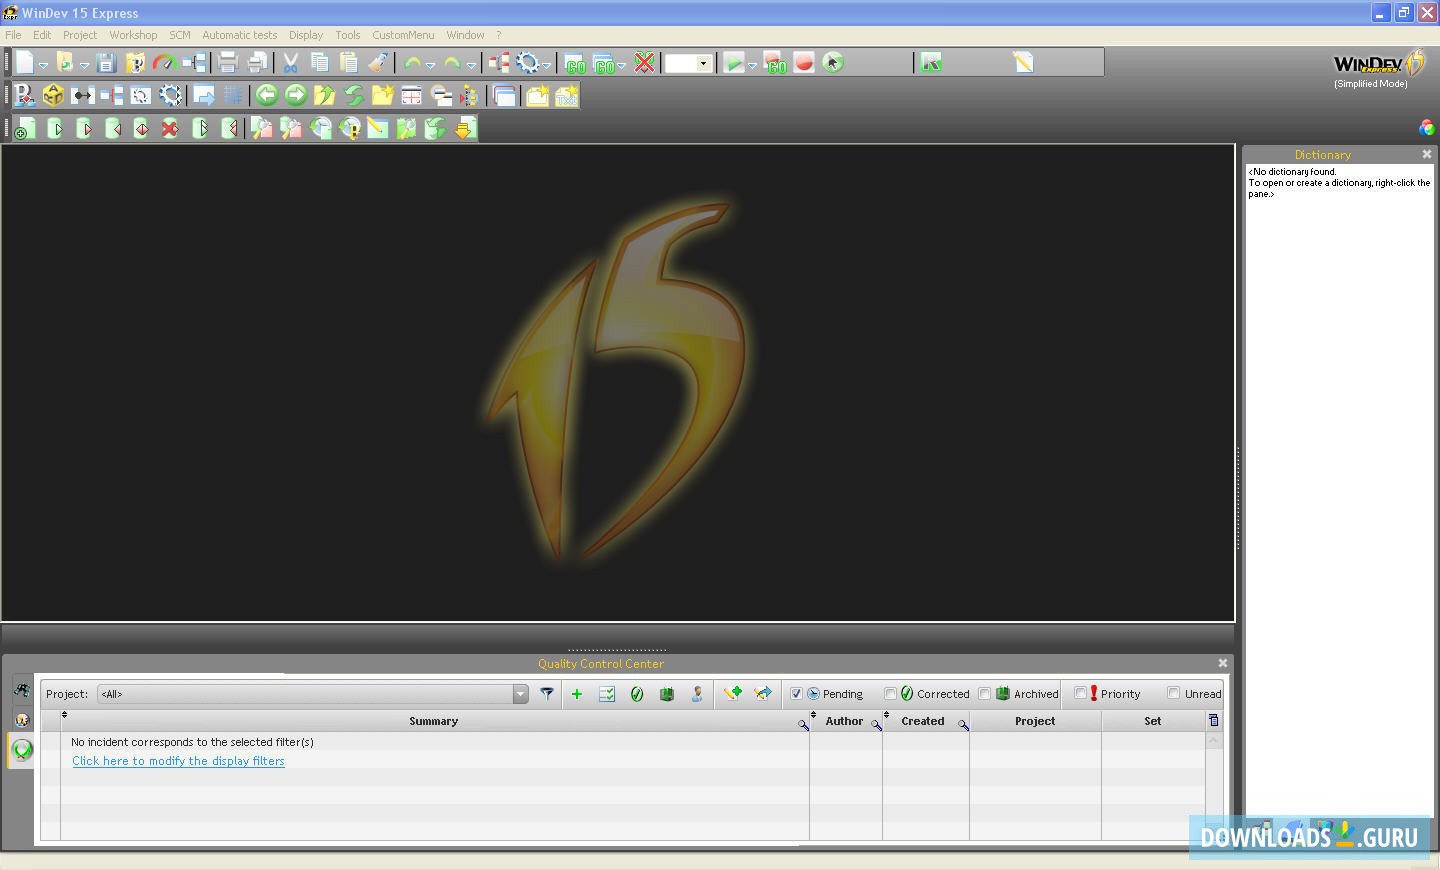1440x870 pixels.
Task: Close the Dictionary pane
Action: (x=1426, y=154)
